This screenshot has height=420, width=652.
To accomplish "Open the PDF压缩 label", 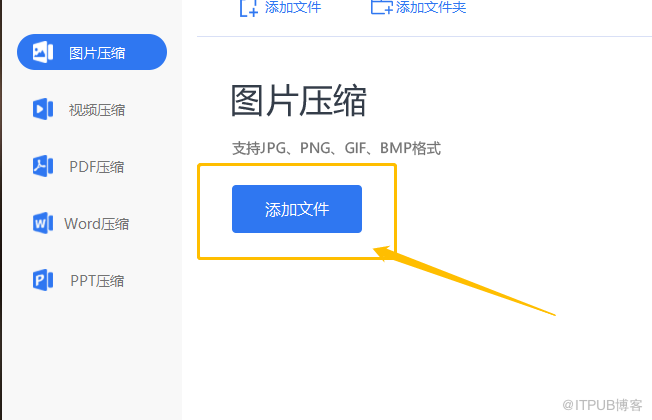I will (x=96, y=167).
